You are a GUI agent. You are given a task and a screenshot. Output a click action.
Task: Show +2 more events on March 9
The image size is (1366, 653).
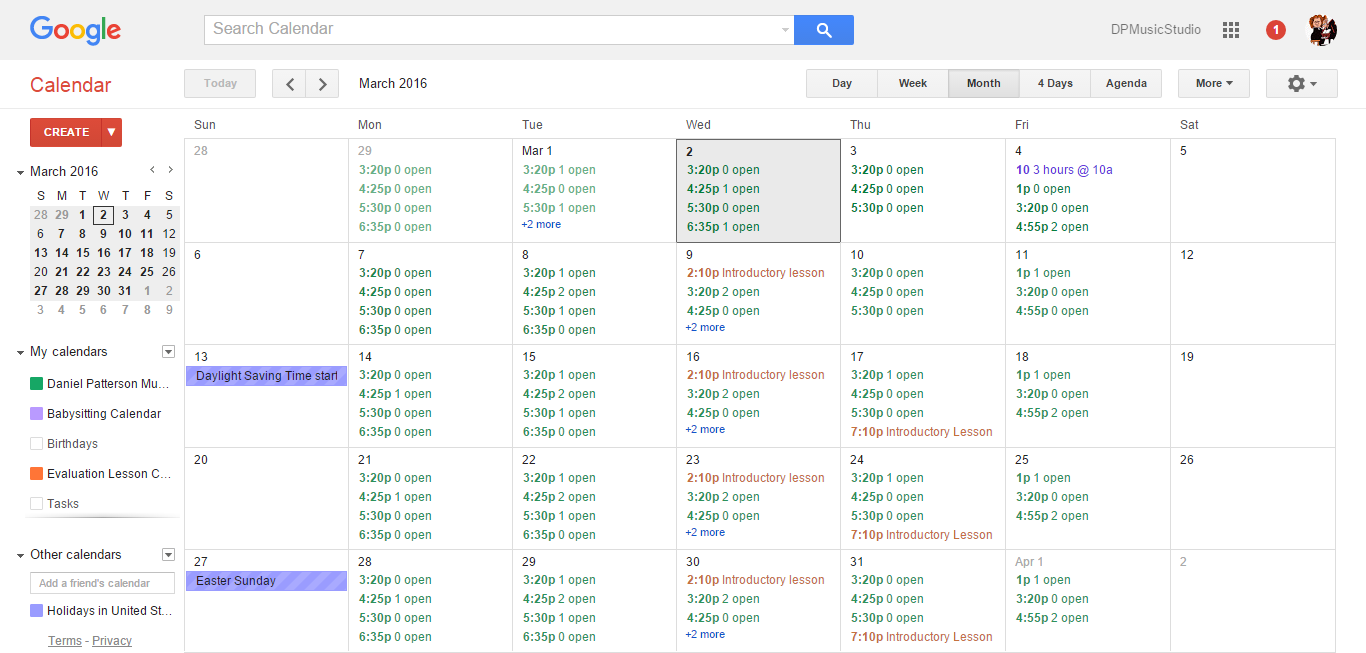click(705, 328)
